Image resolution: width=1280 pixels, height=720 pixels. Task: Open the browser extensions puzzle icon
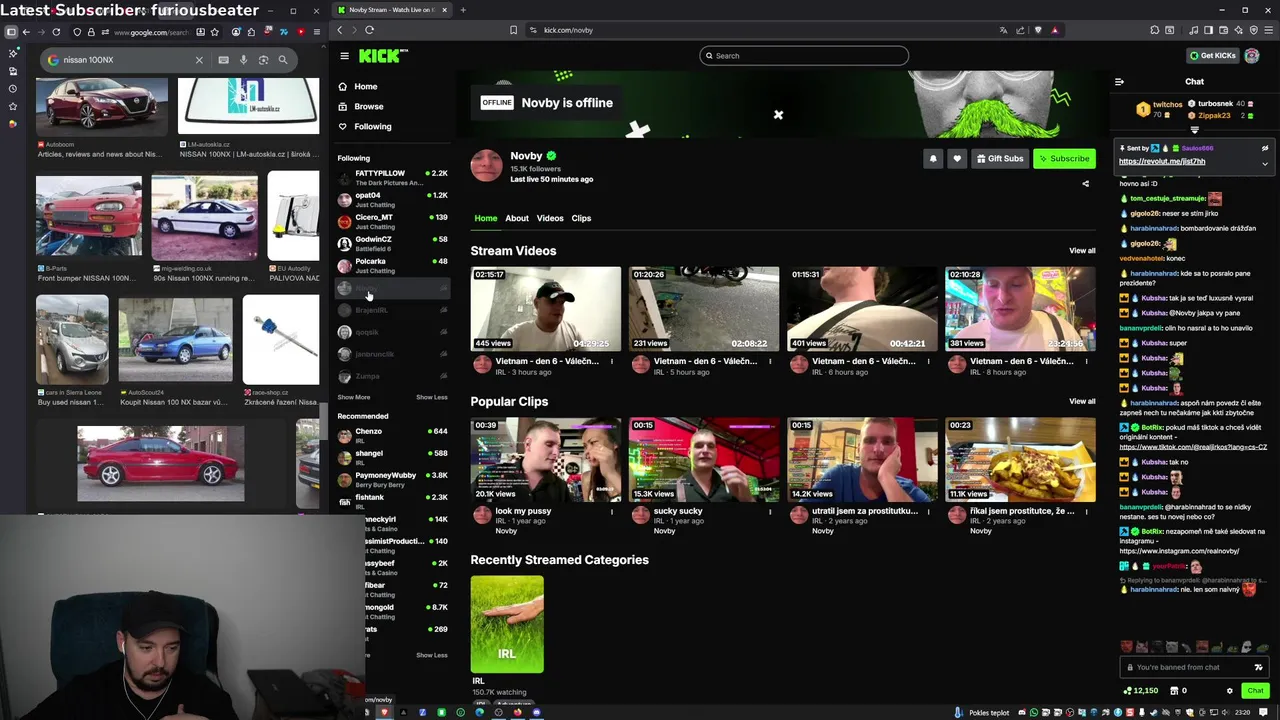tap(1154, 30)
